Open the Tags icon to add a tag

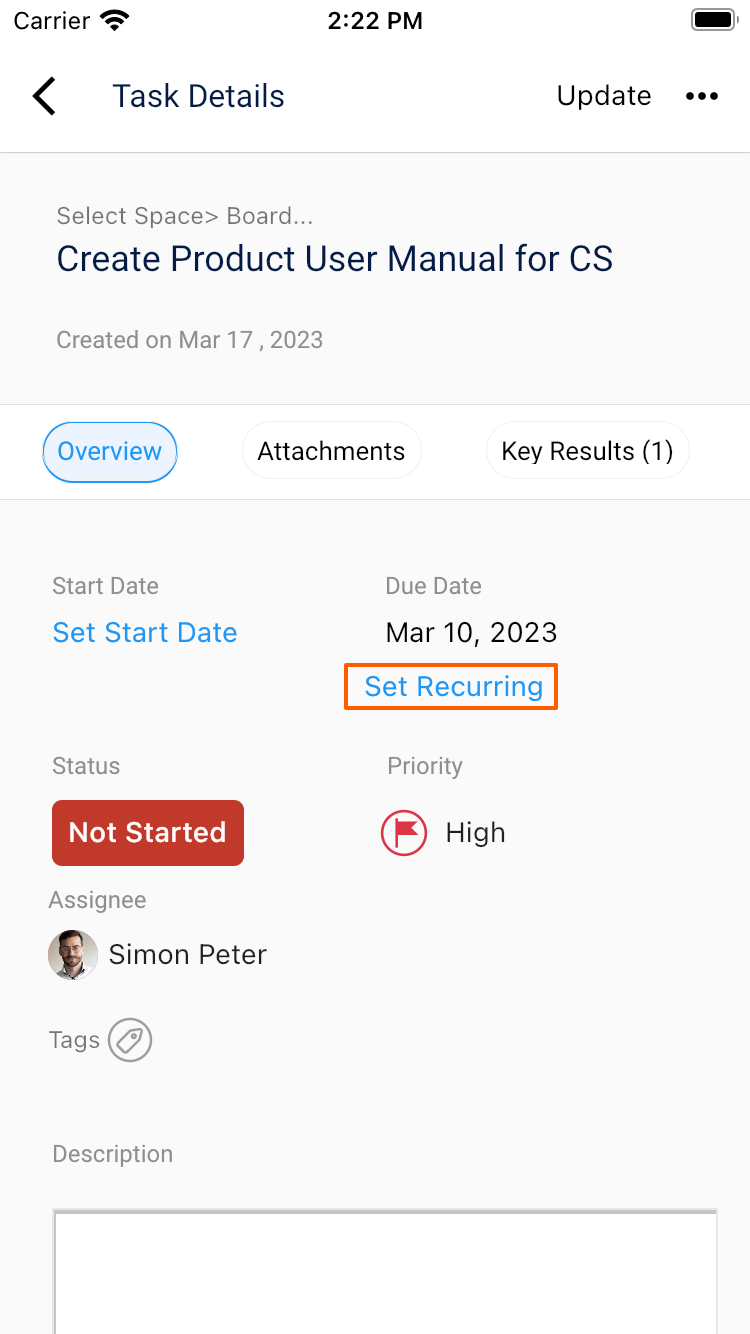(x=129, y=1040)
